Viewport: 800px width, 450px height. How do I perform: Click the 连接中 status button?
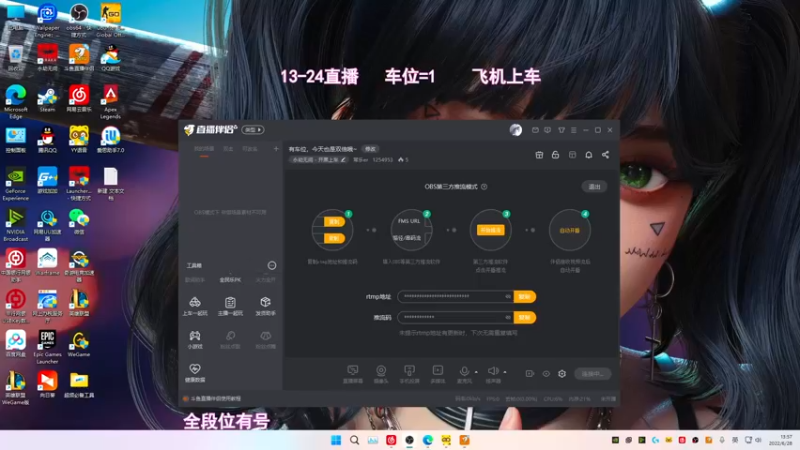pos(592,374)
